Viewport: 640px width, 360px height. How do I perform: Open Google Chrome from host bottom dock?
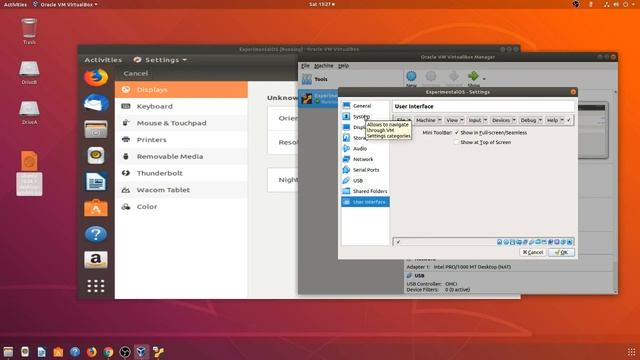point(108,351)
